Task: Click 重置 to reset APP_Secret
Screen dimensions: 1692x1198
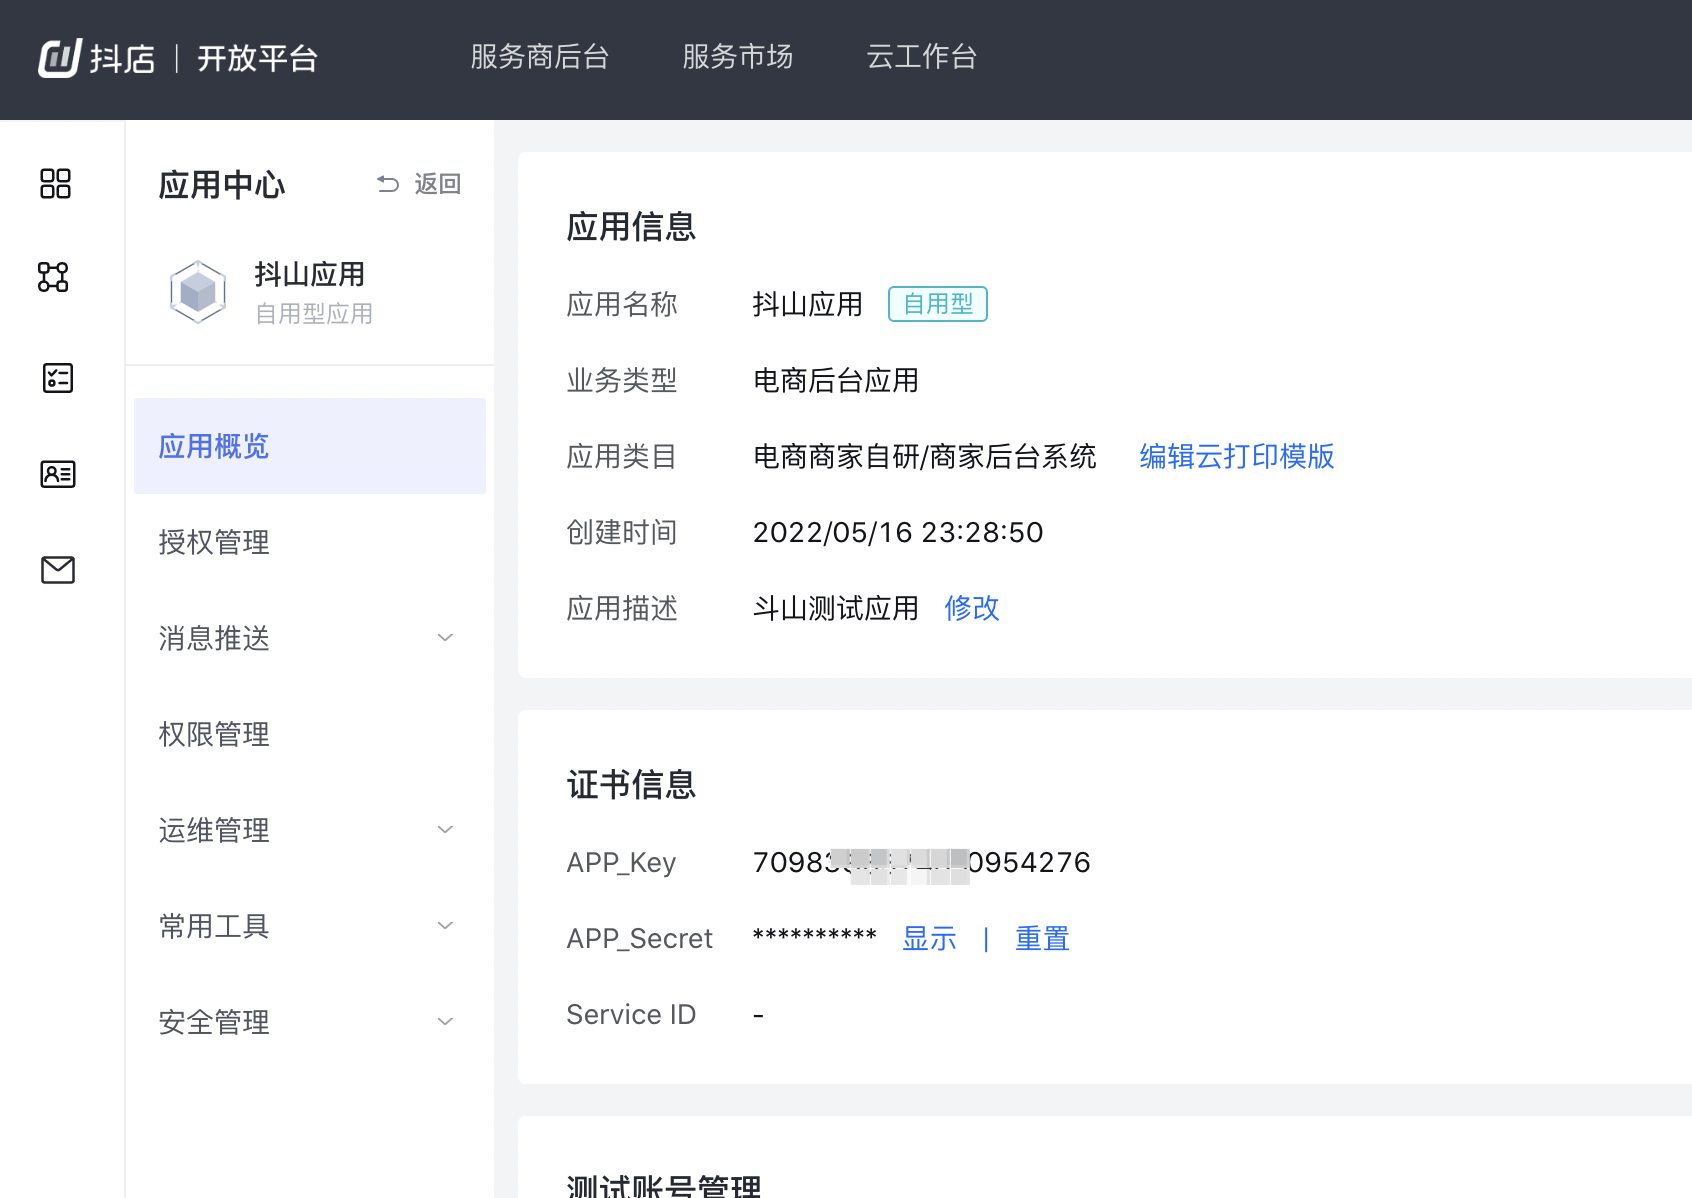Action: click(x=1043, y=938)
